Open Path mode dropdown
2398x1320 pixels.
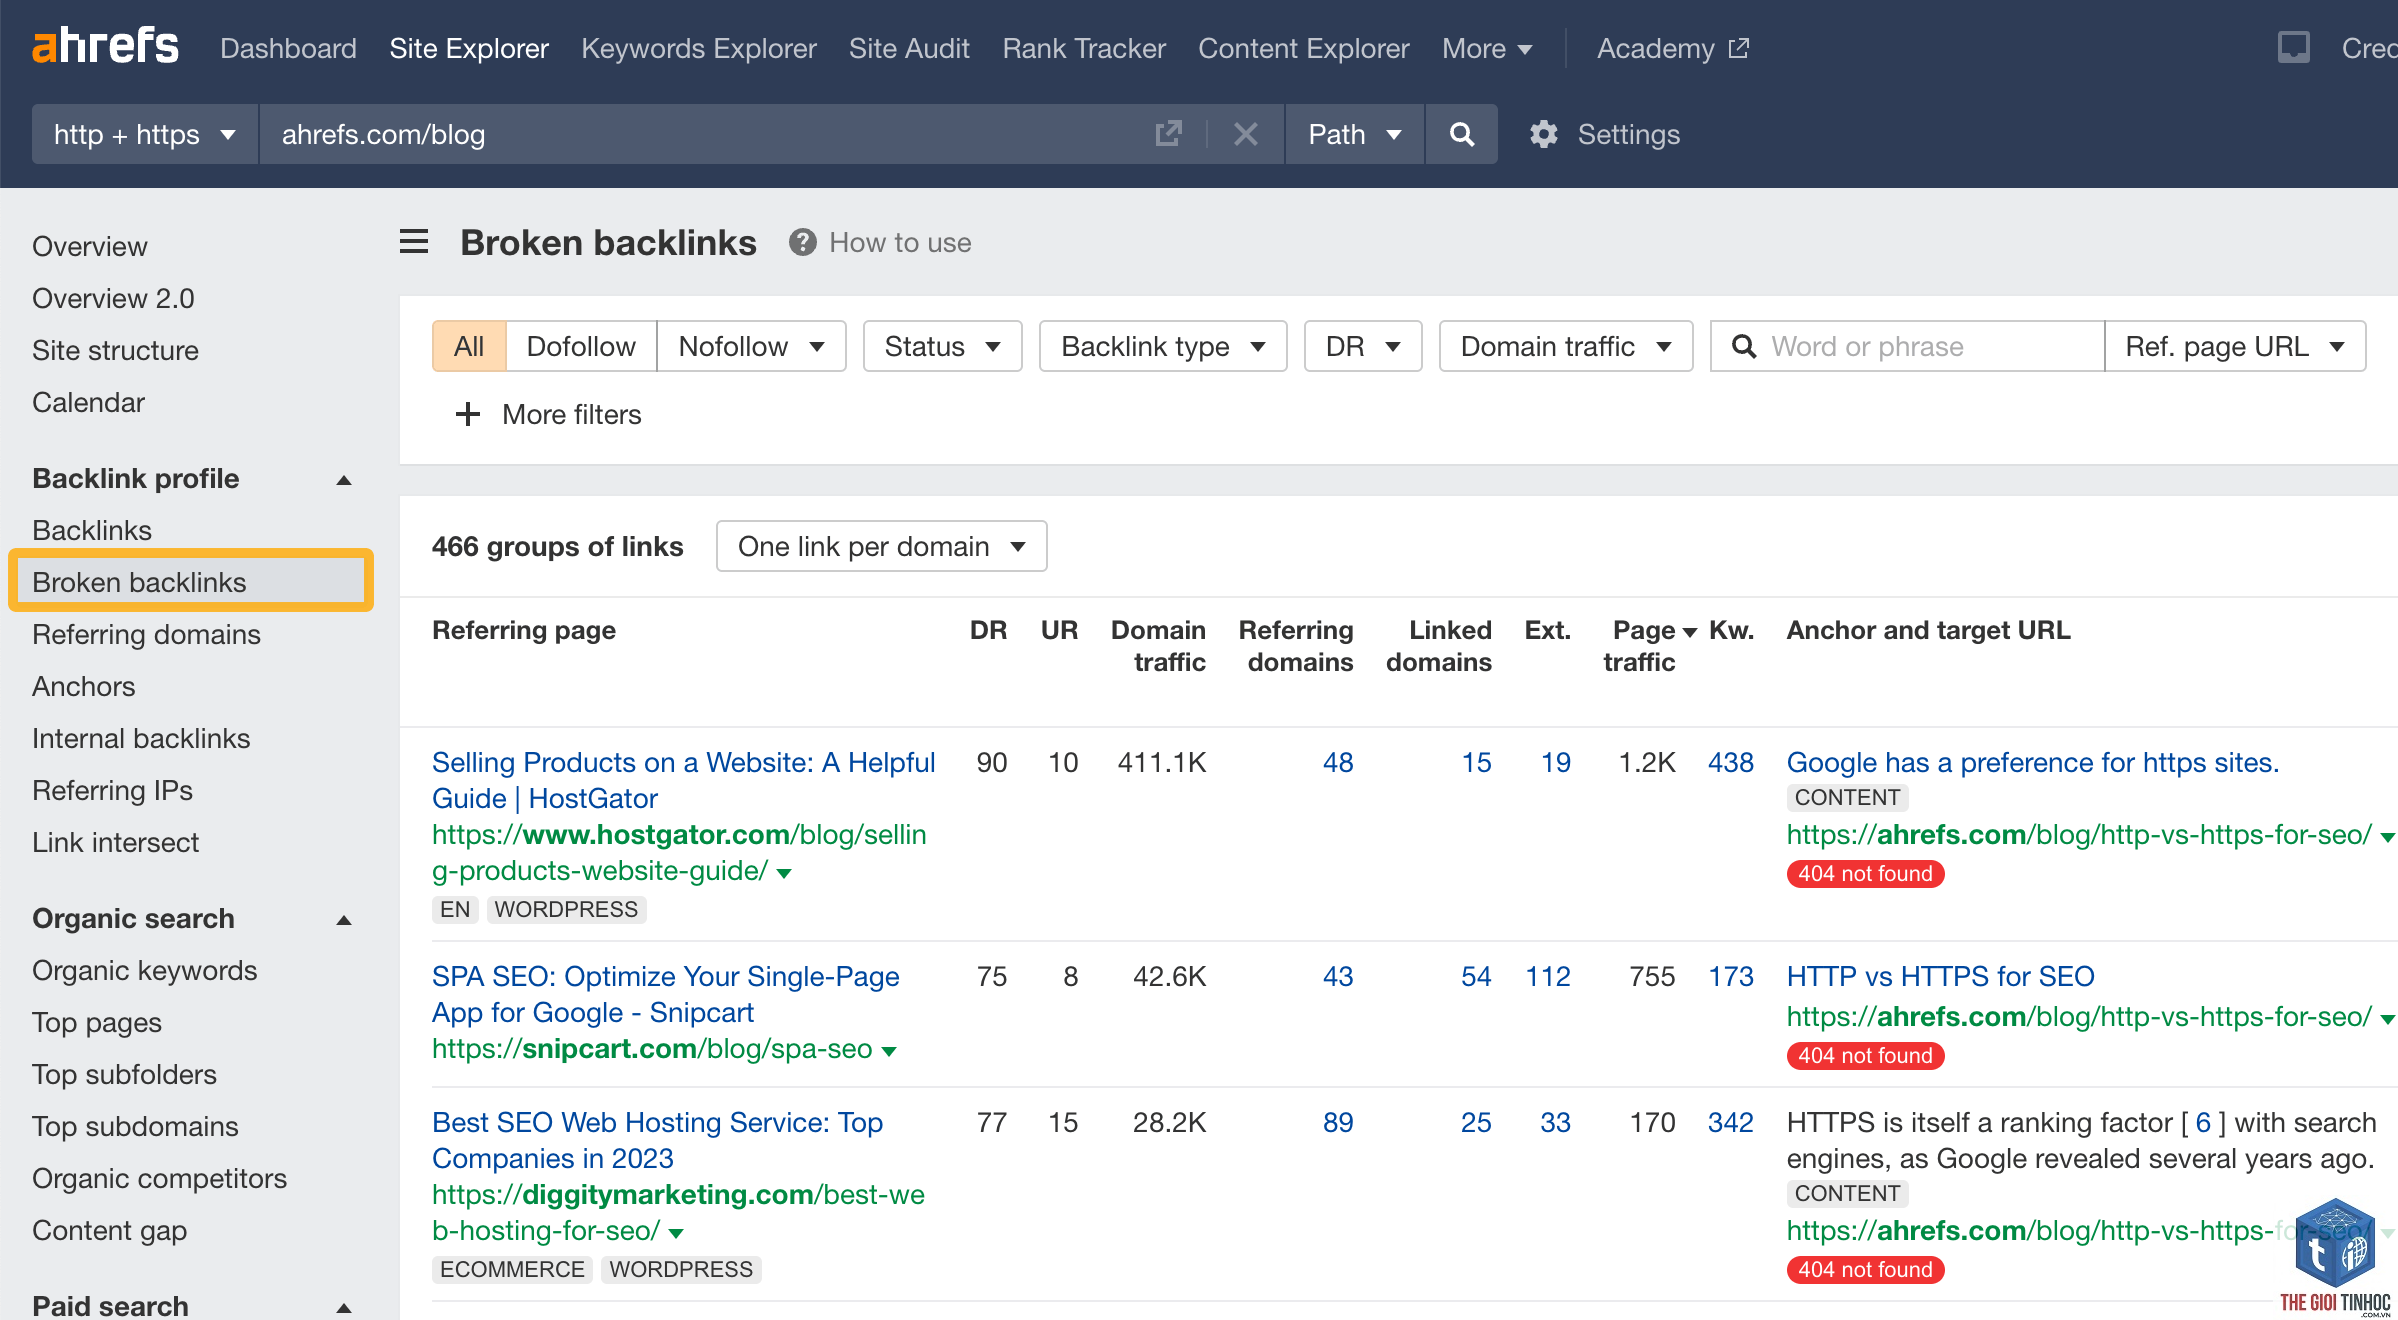click(x=1354, y=134)
